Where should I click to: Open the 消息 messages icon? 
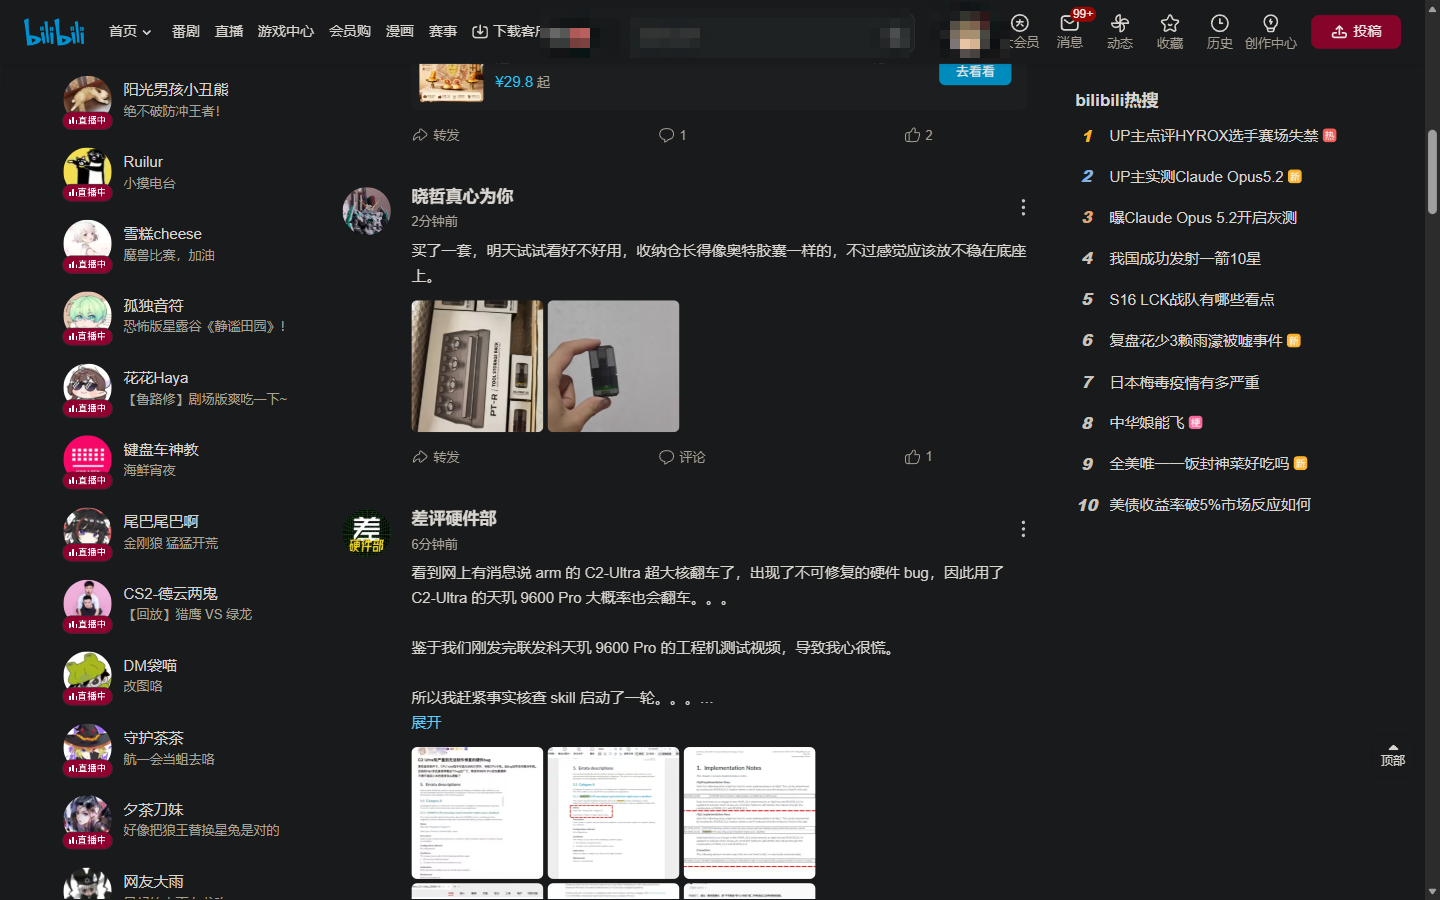[x=1070, y=23]
